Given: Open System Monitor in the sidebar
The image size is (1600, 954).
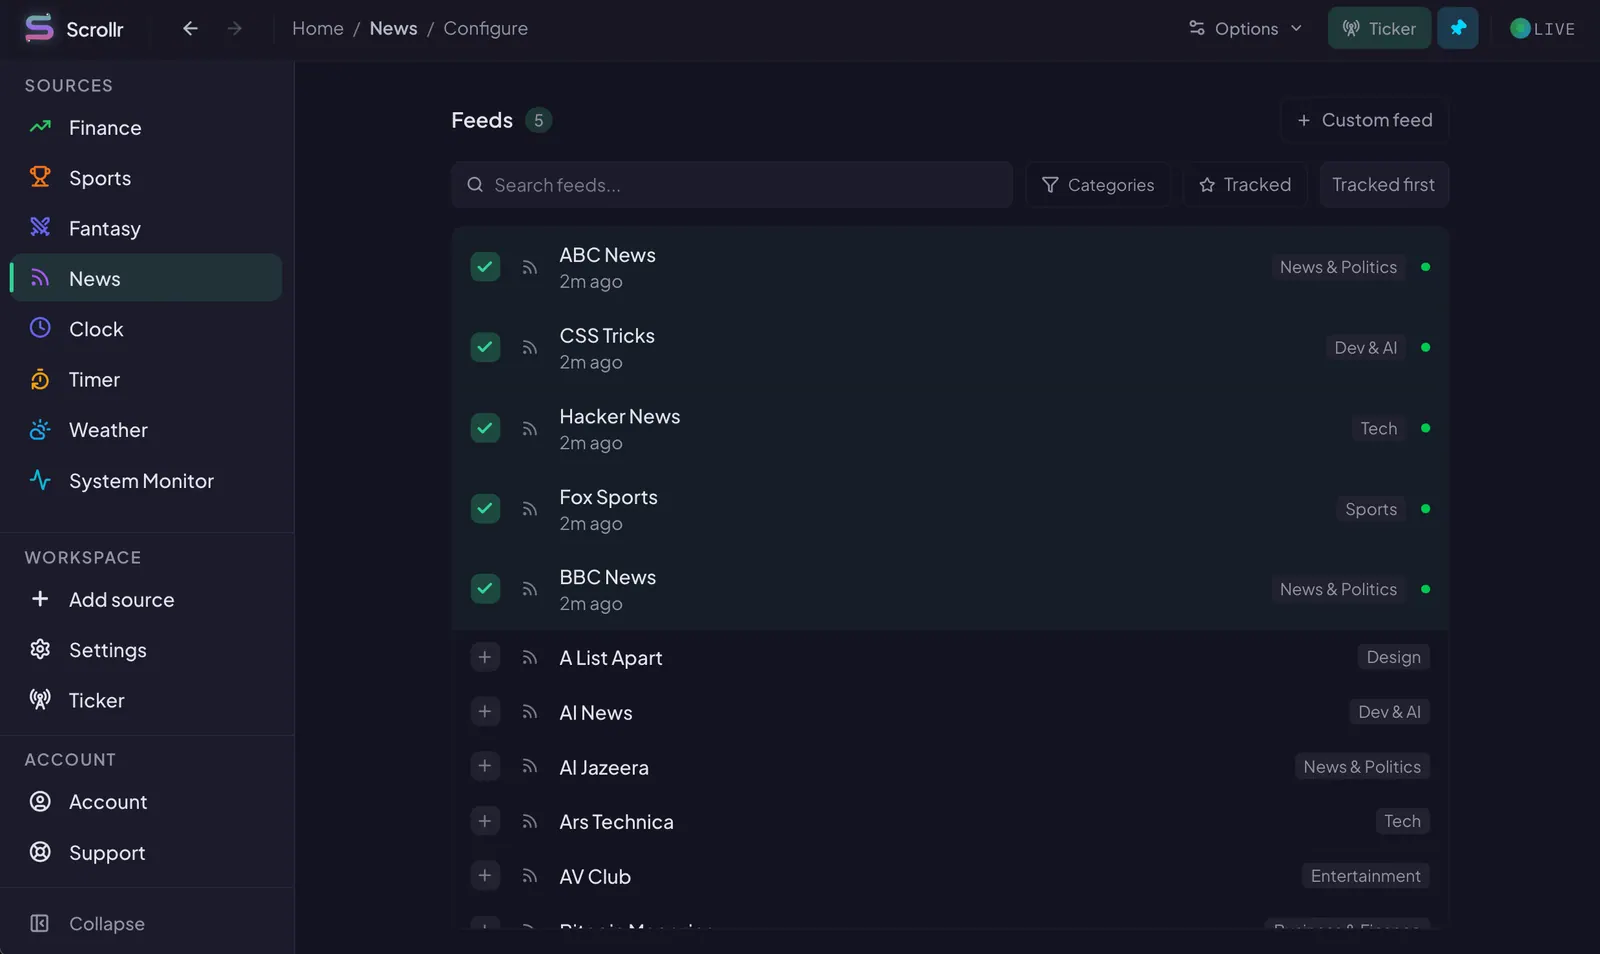Looking at the screenshot, I should (146, 480).
